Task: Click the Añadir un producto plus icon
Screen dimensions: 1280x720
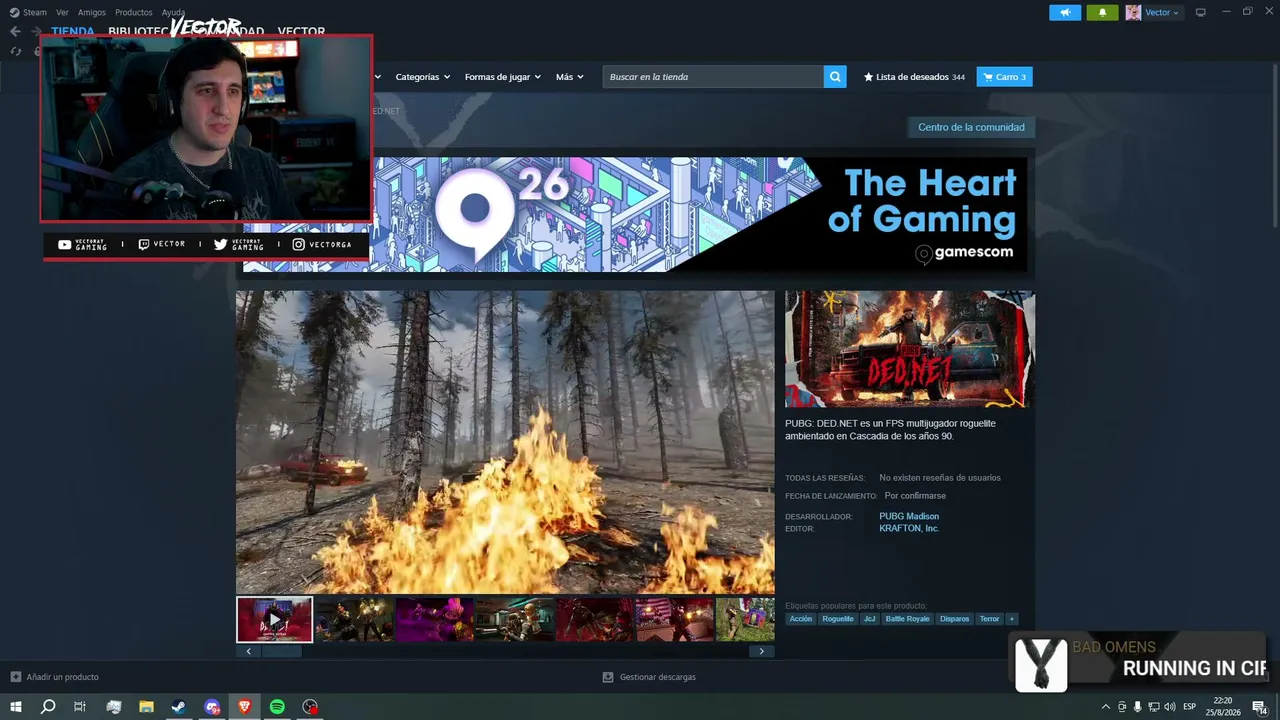Action: tap(16, 677)
